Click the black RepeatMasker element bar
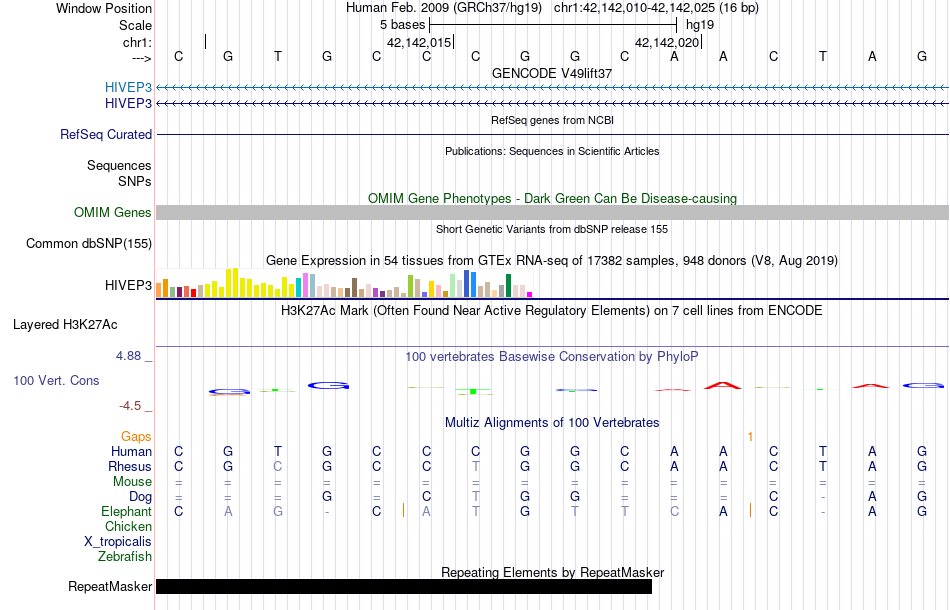950x610 pixels. tap(404, 586)
